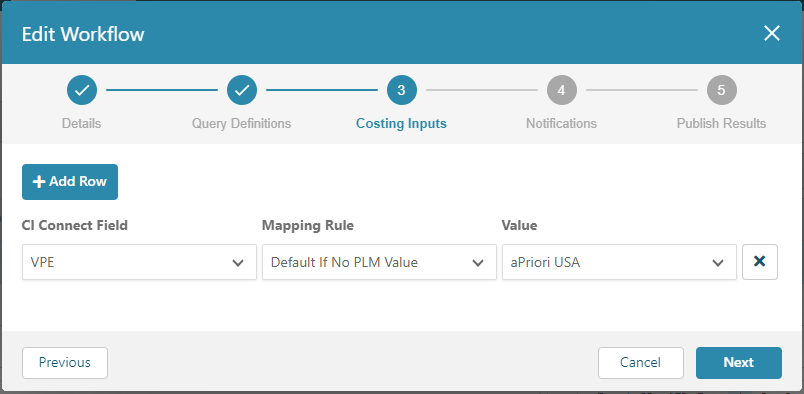The image size is (804, 394).
Task: Go back with the Previous button
Action: point(65,363)
